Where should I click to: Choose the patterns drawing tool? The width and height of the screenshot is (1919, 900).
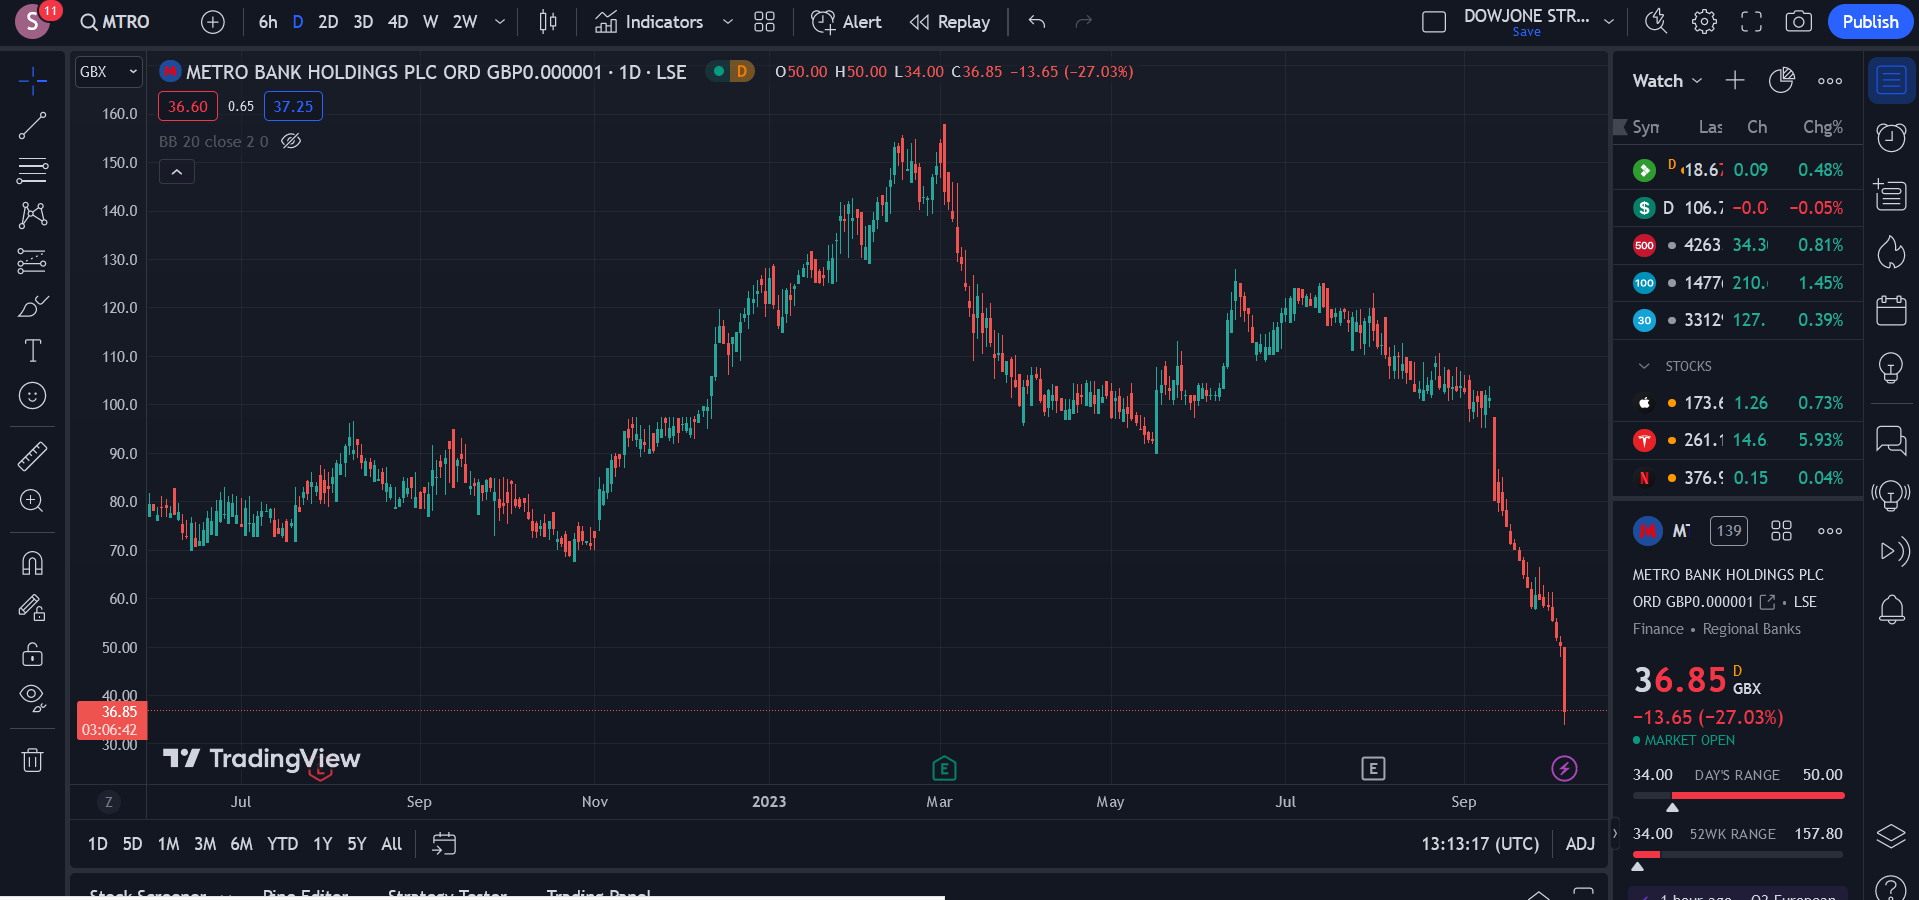(x=32, y=215)
